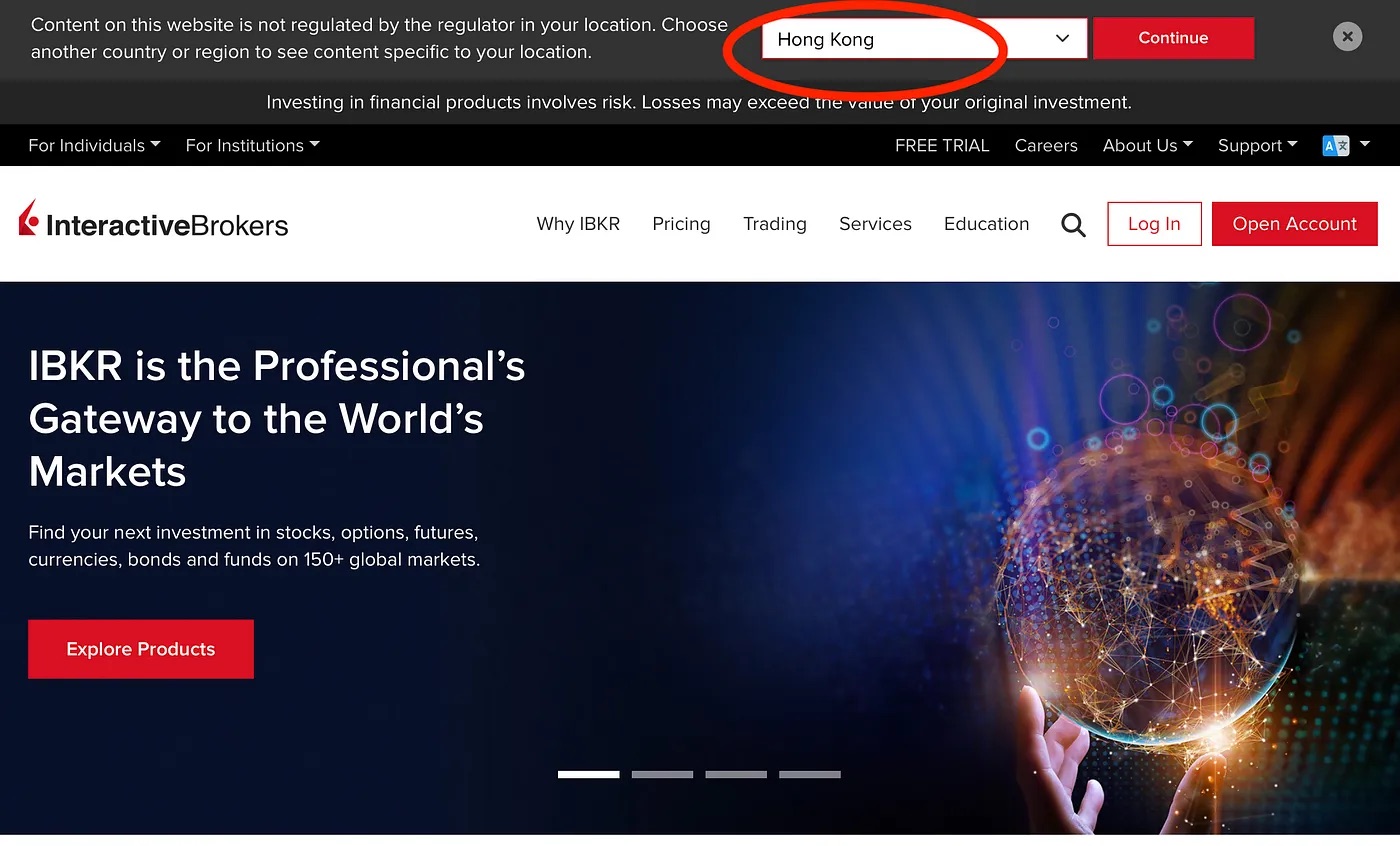Open the FREE TRIAL link
Image resolution: width=1400 pixels, height=846 pixels.
(x=941, y=145)
